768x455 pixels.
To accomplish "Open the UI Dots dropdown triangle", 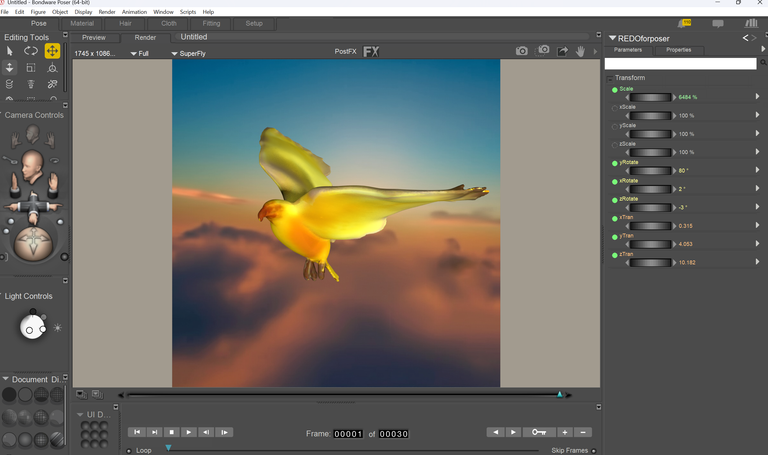I will coord(80,415).
